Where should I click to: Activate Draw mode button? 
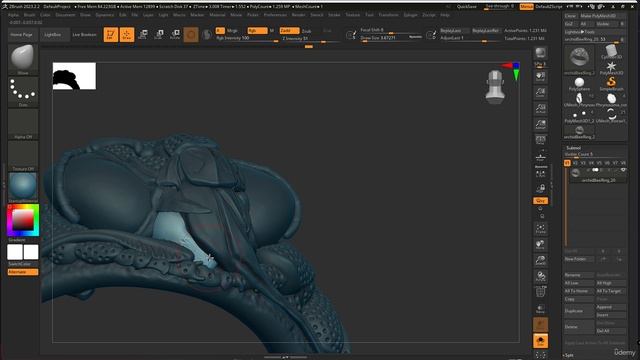coord(127,35)
